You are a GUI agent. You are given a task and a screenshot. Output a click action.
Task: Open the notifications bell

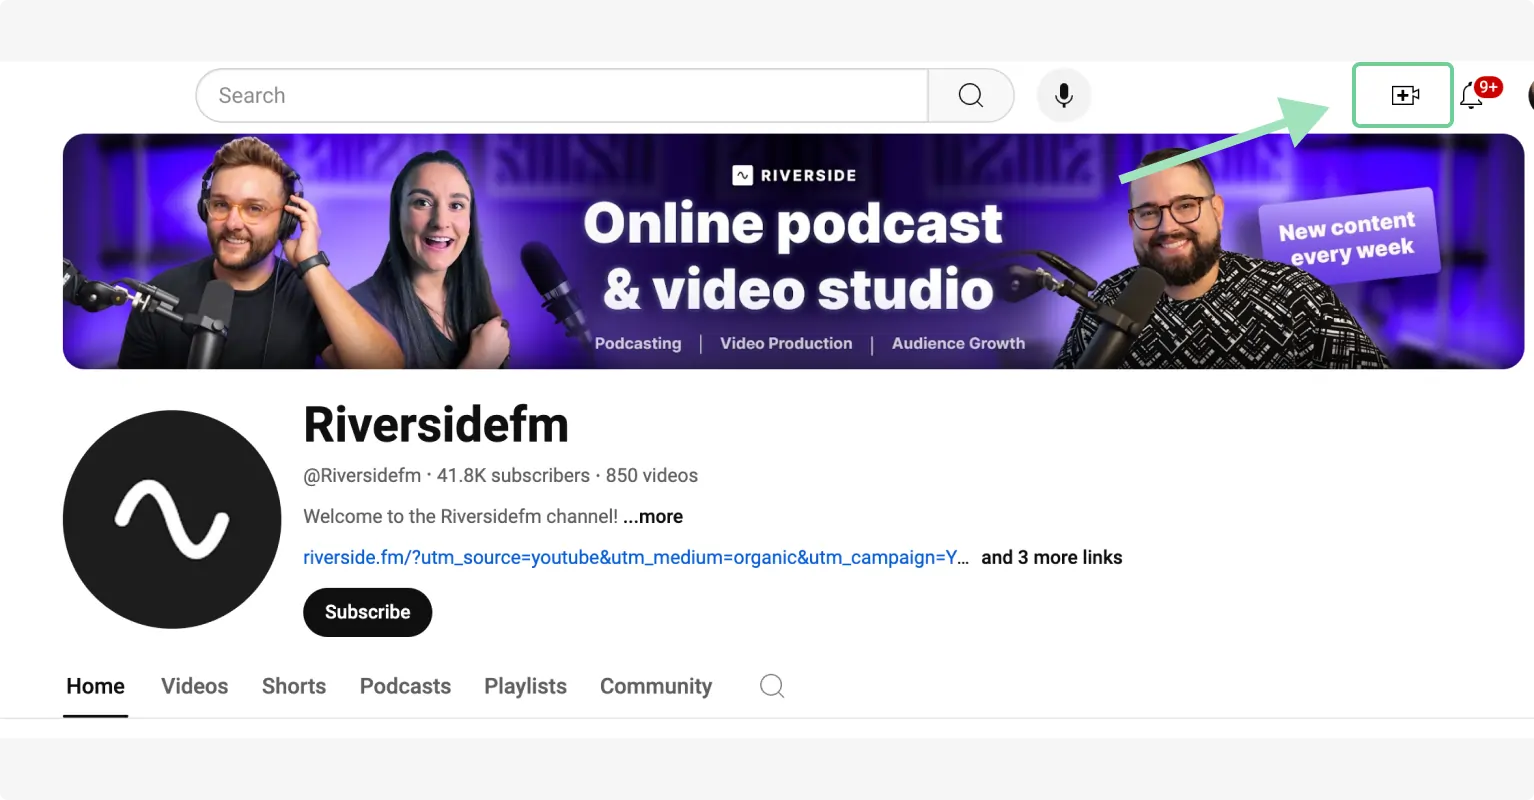point(1471,96)
